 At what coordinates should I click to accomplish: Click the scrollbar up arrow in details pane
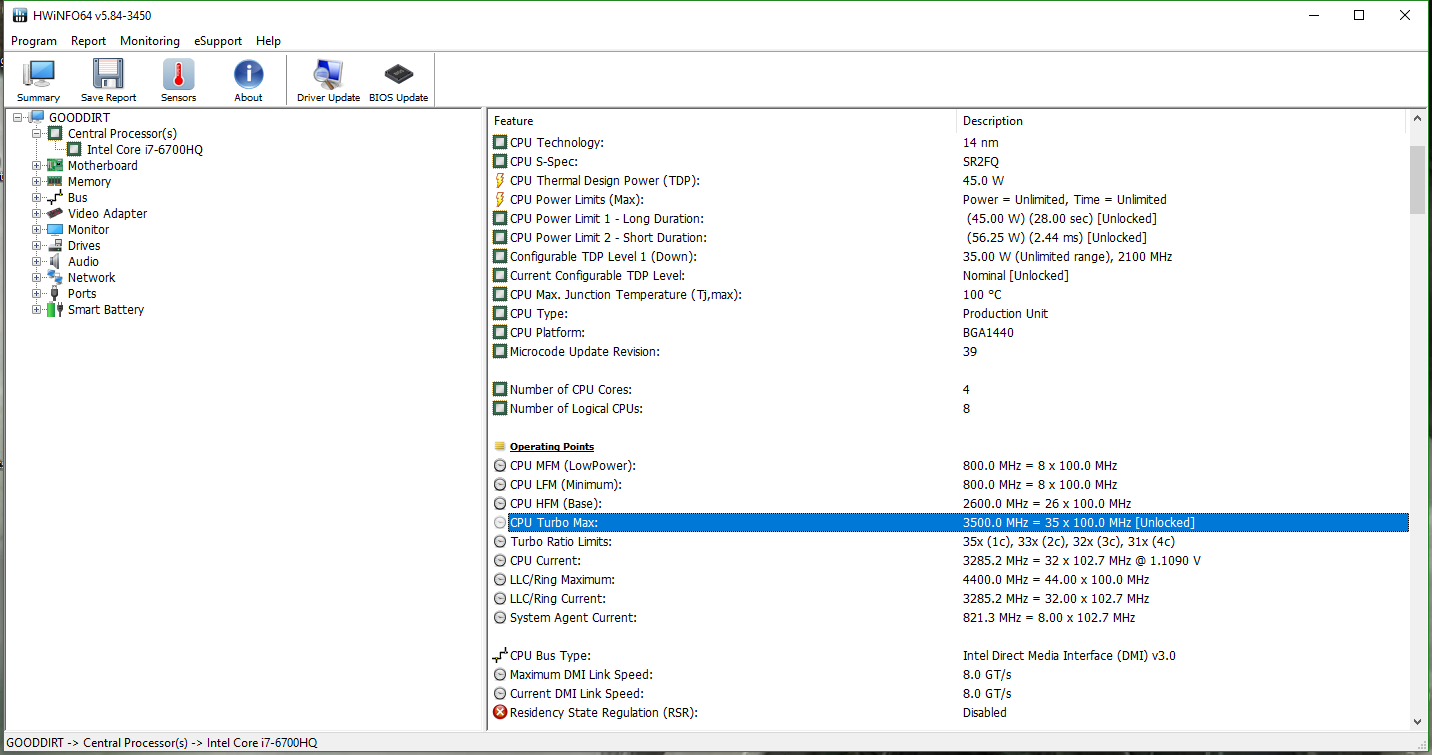1417,119
